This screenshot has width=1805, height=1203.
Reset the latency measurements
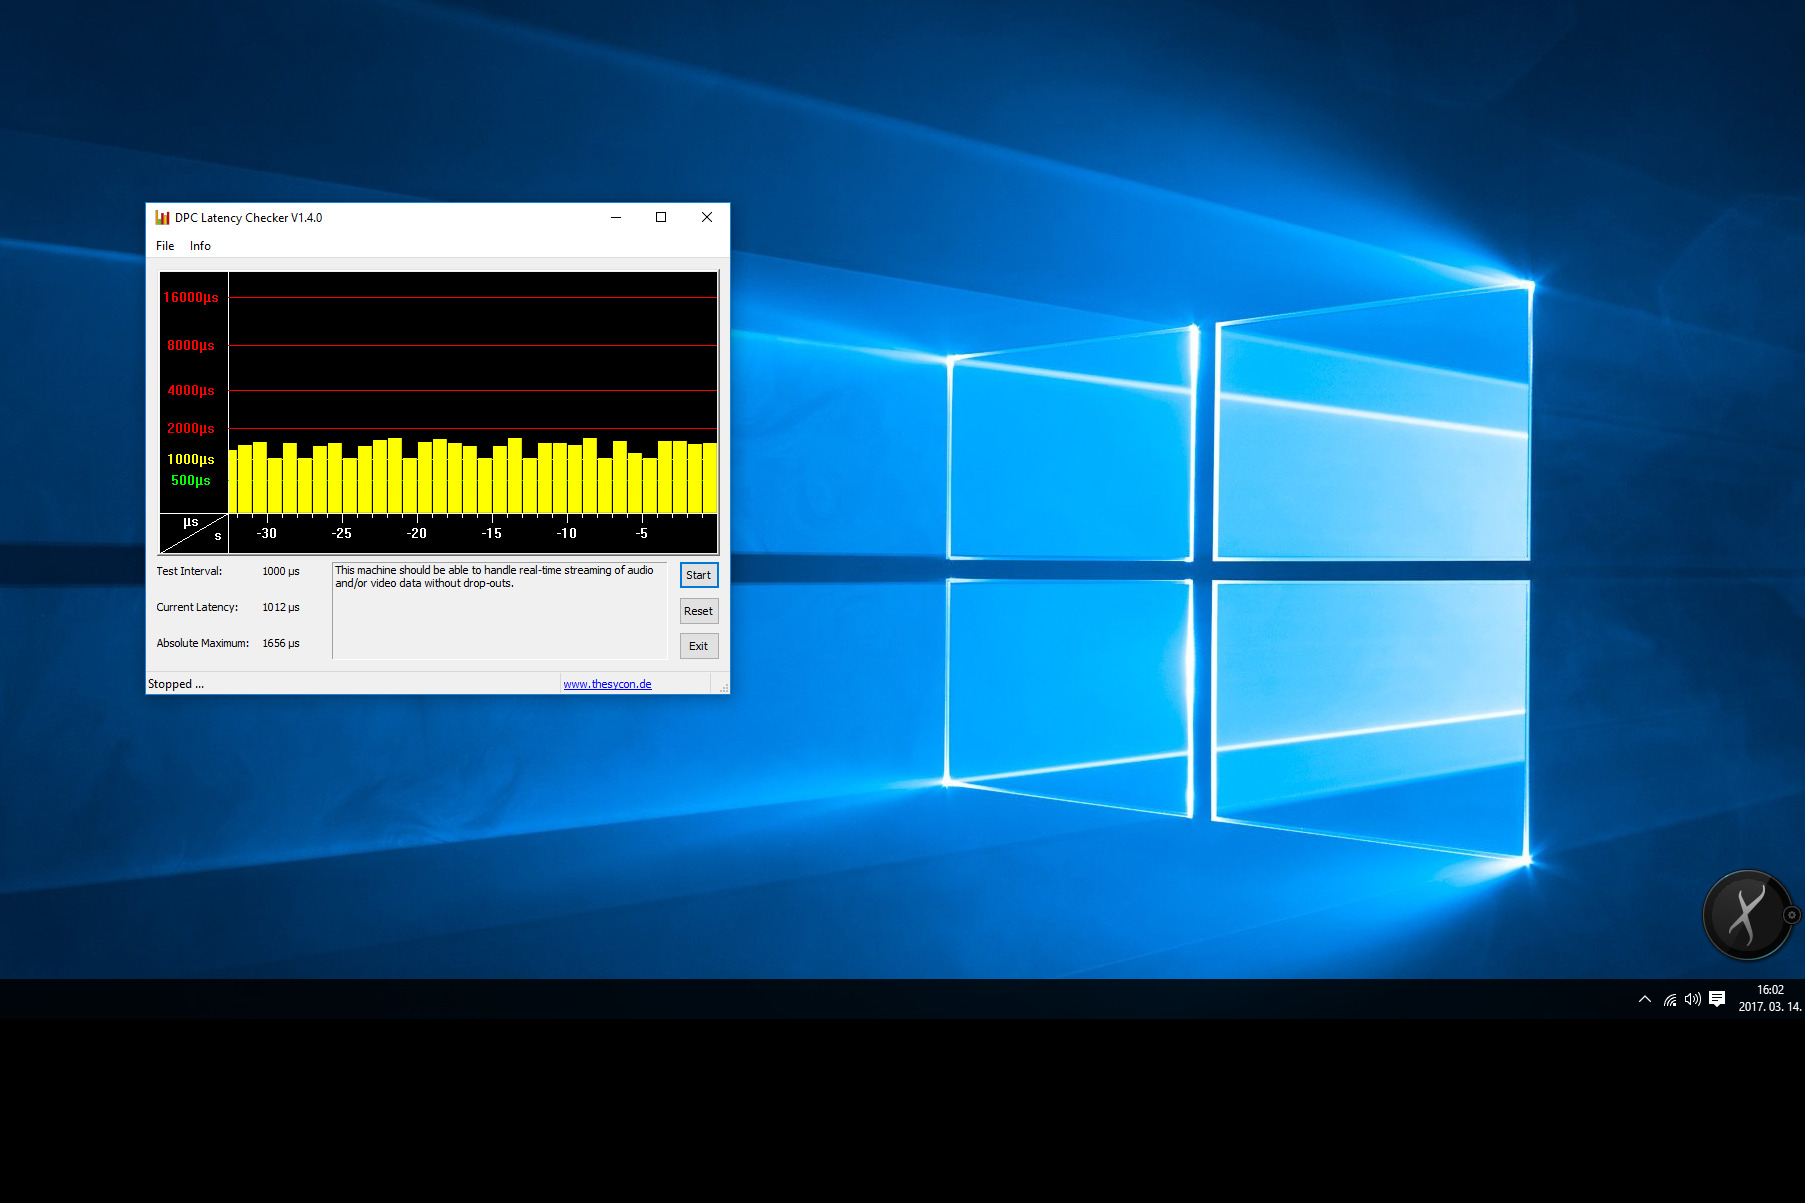(x=699, y=611)
